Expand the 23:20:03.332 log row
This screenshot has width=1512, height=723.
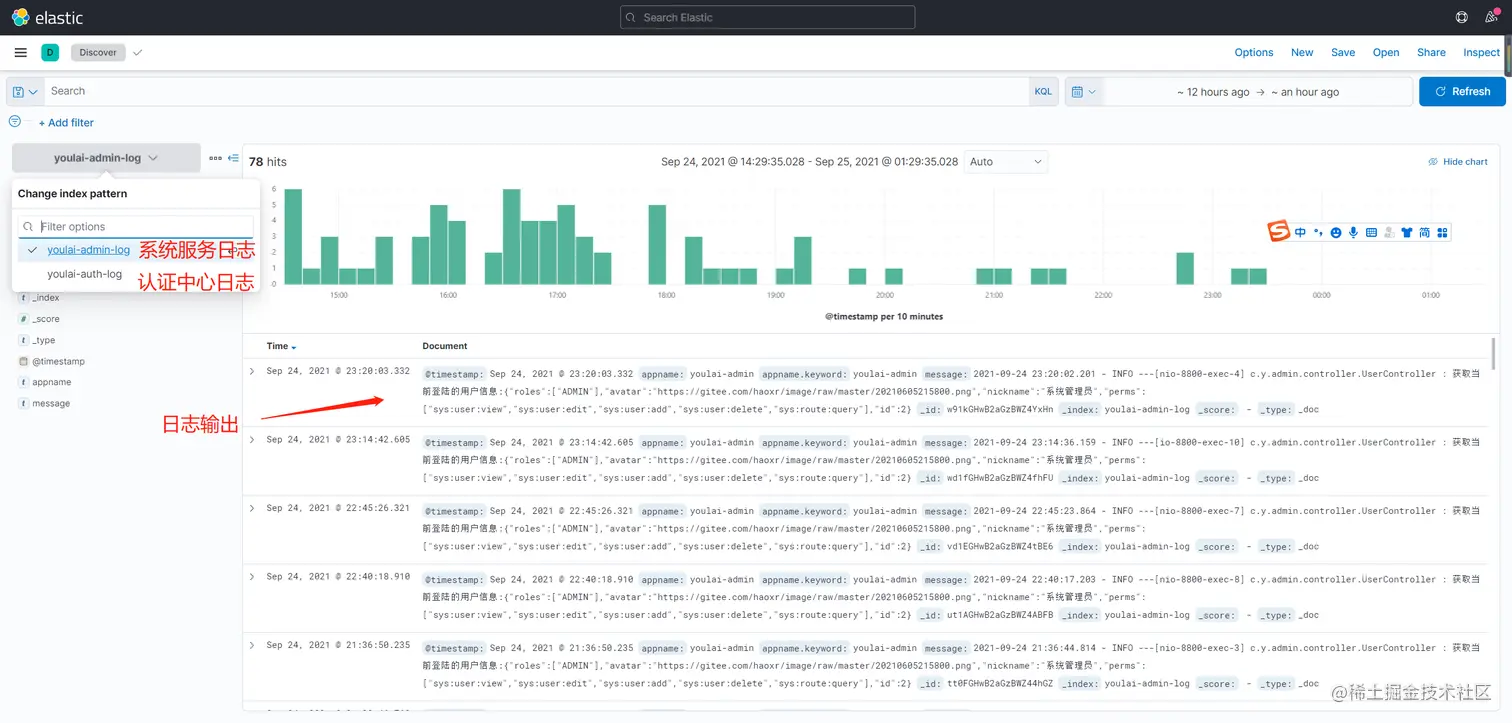coord(252,371)
